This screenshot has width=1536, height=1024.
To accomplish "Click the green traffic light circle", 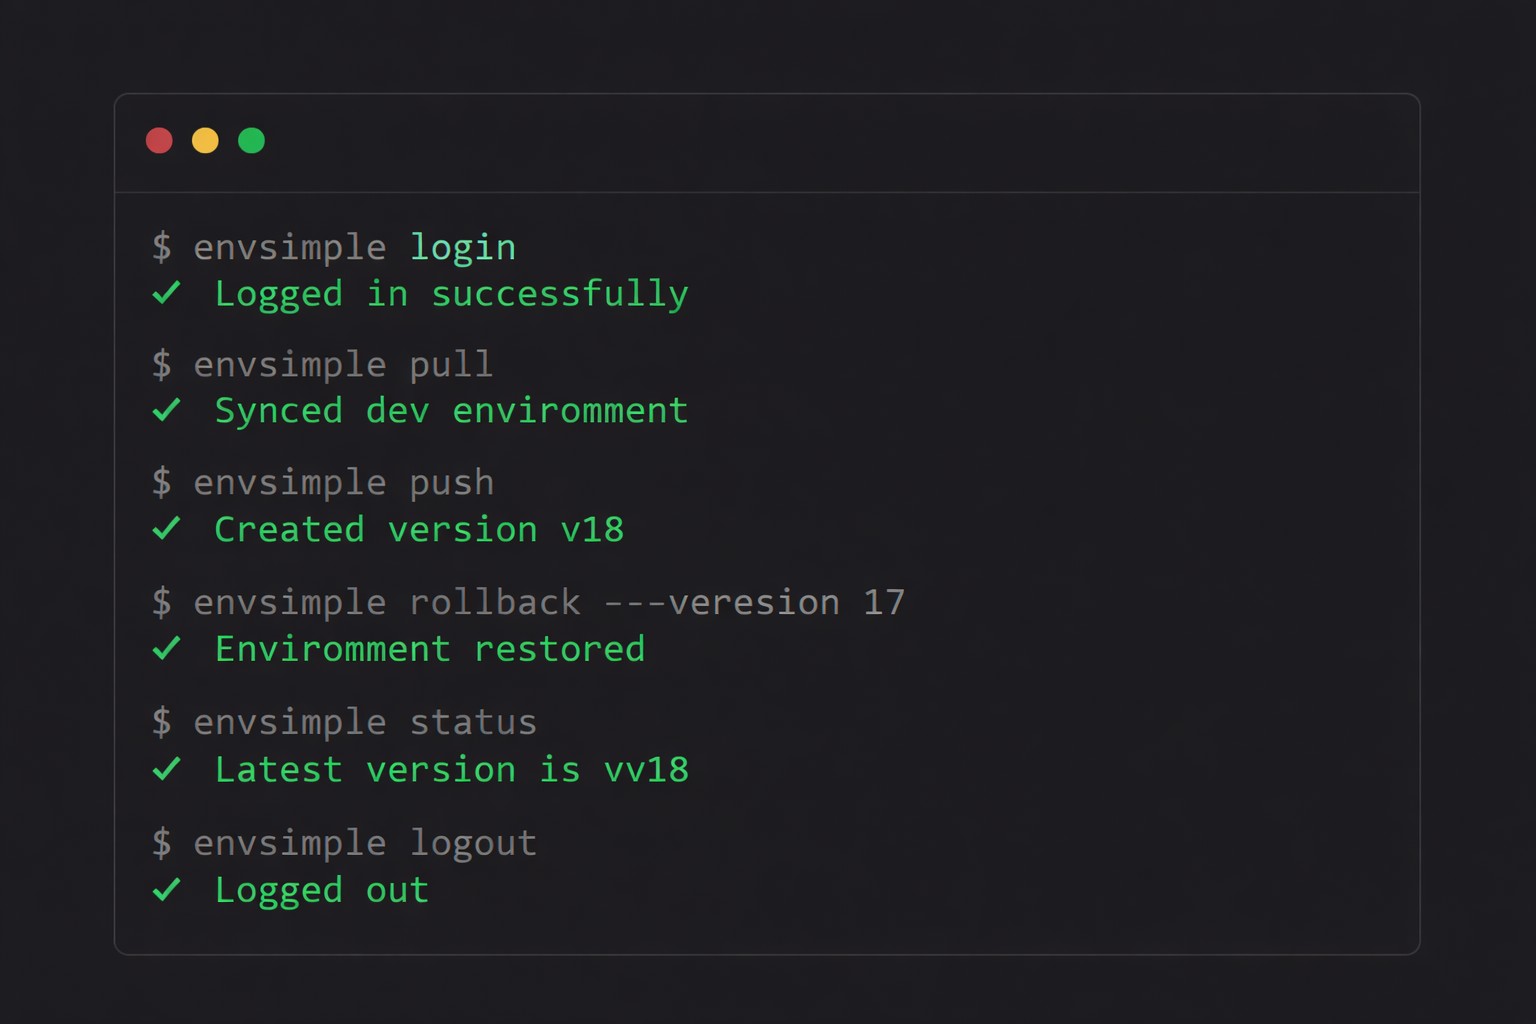I will tap(251, 140).
